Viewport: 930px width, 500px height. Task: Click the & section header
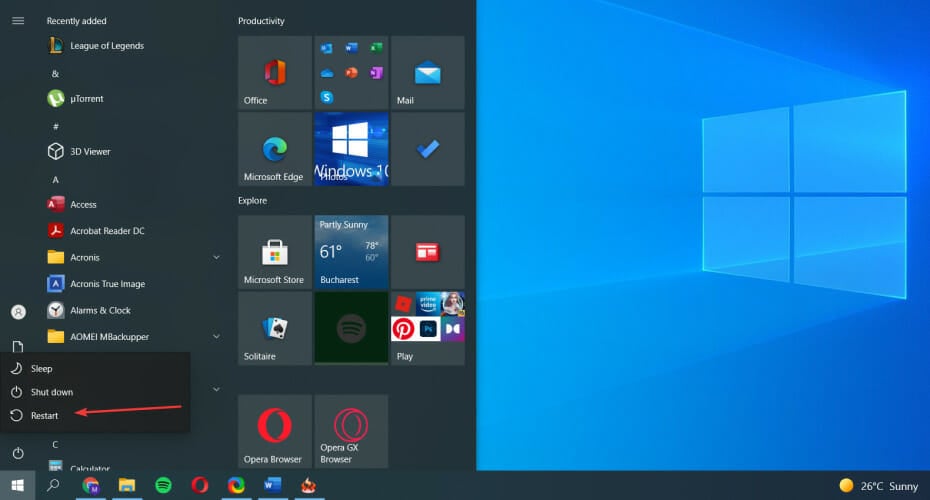click(55, 74)
